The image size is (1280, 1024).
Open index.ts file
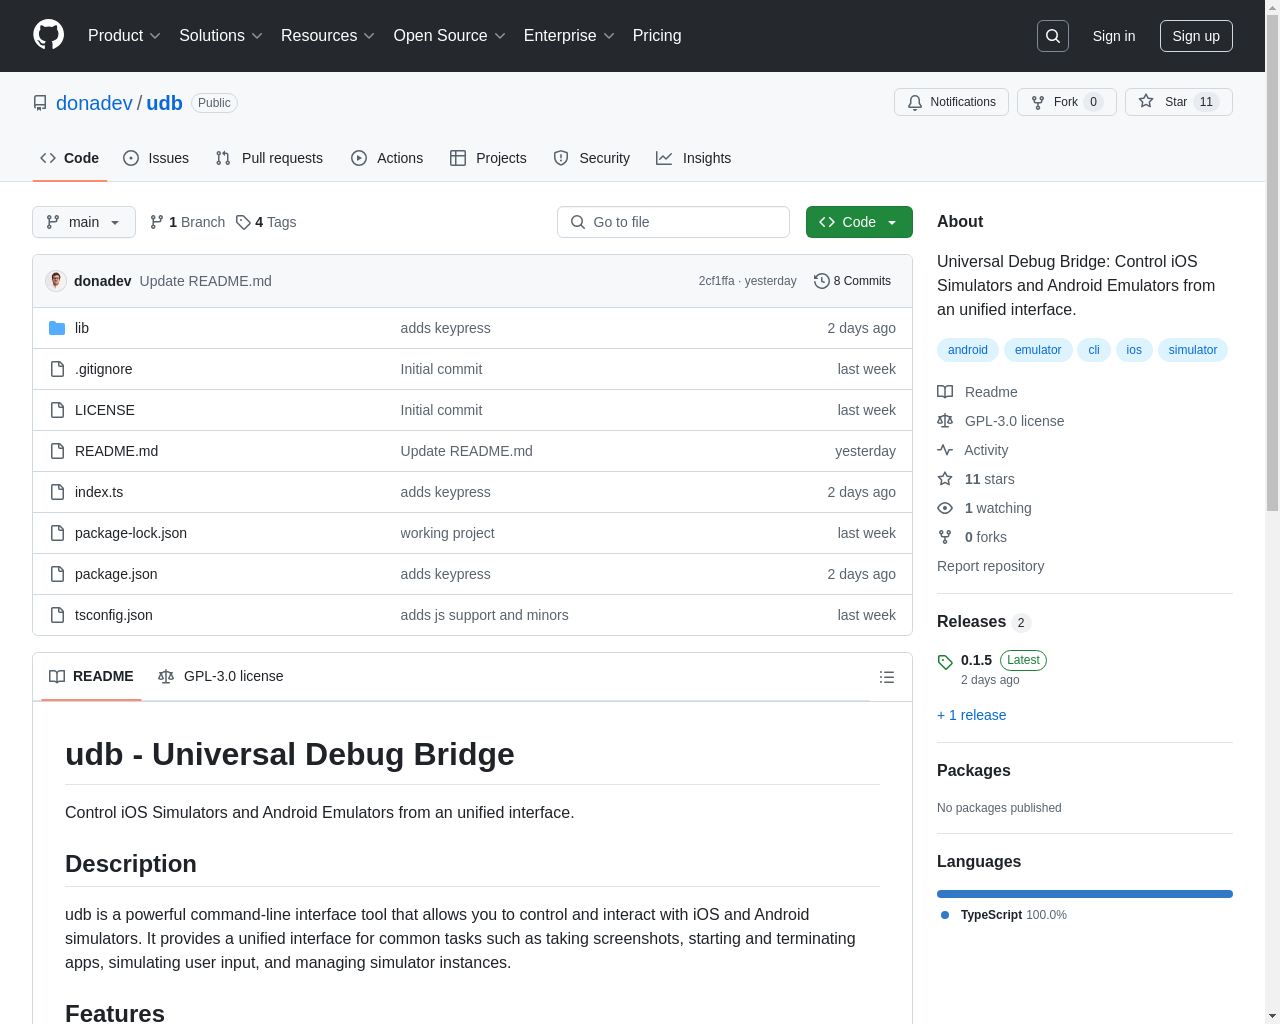(99, 492)
